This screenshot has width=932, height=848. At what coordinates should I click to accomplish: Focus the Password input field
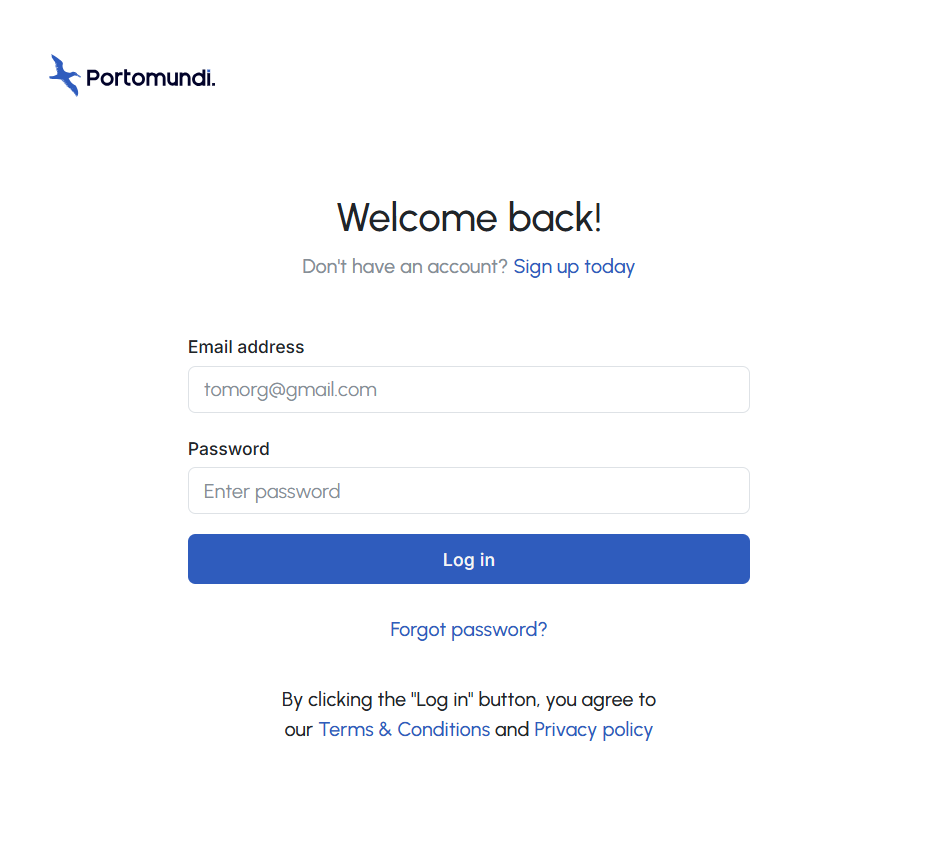click(x=468, y=491)
